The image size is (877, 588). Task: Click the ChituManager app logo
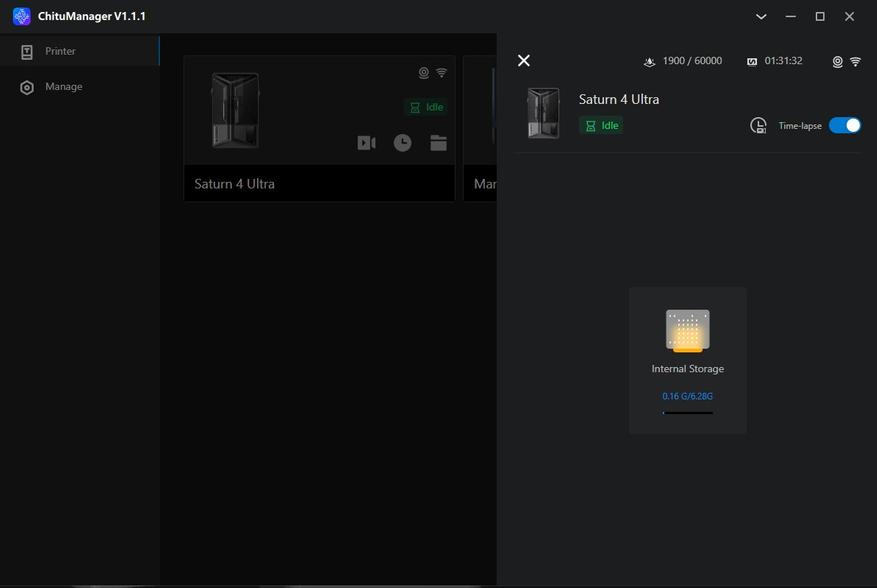[x=21, y=16]
